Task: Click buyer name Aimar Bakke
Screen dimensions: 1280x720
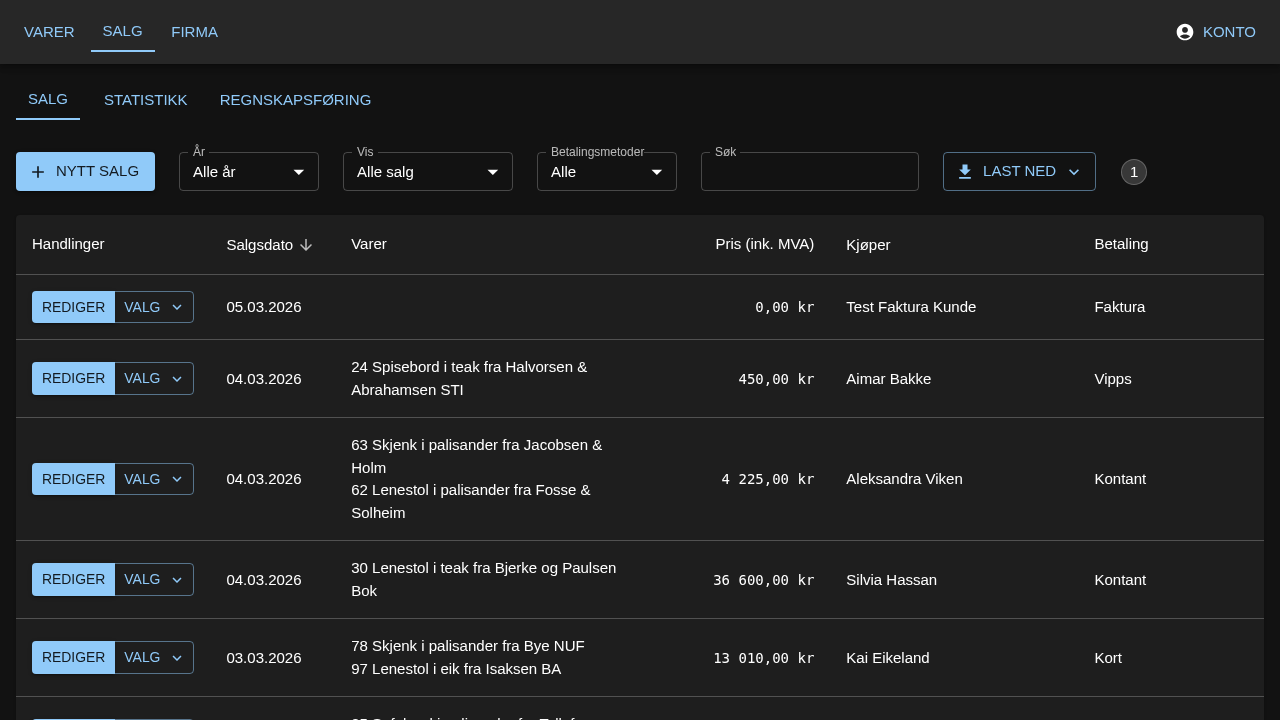Action: click(x=888, y=379)
